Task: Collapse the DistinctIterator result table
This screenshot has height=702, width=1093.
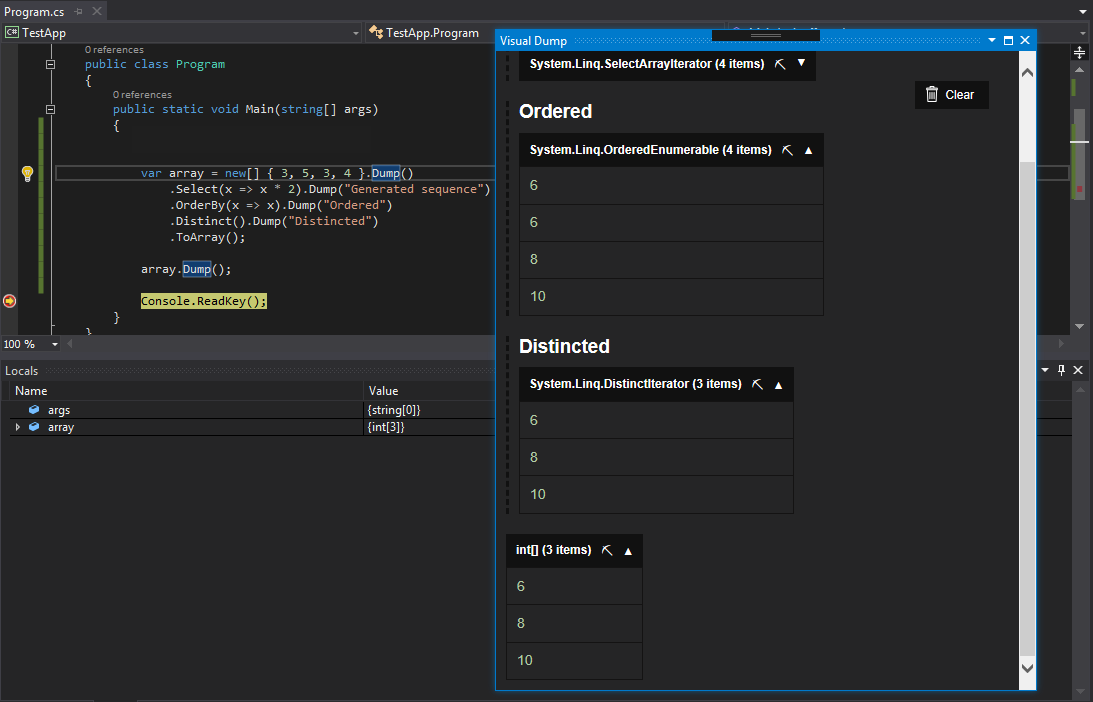Action: point(779,385)
